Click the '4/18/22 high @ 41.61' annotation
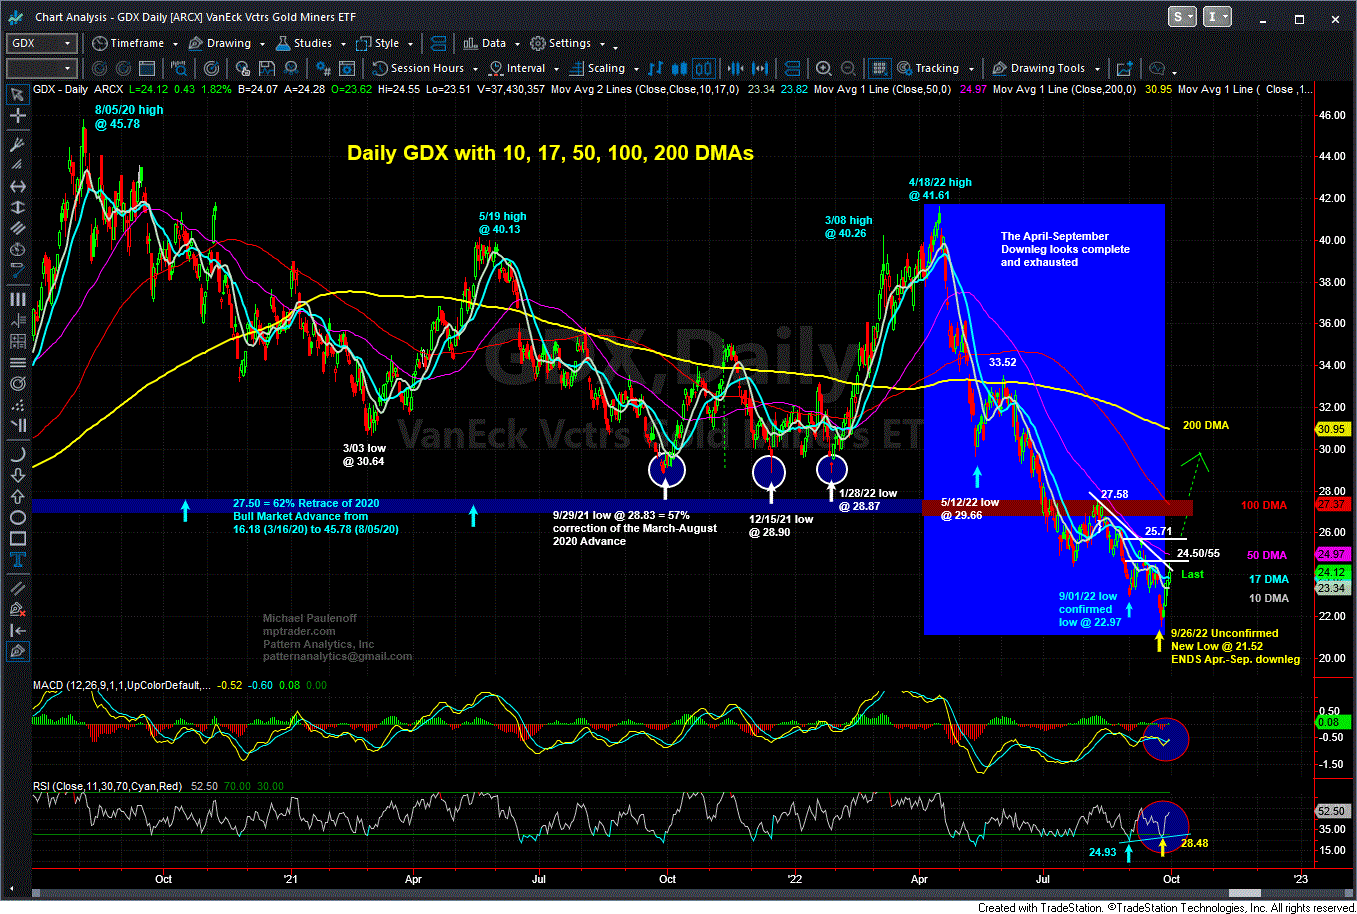Image resolution: width=1357 pixels, height=914 pixels. point(940,189)
